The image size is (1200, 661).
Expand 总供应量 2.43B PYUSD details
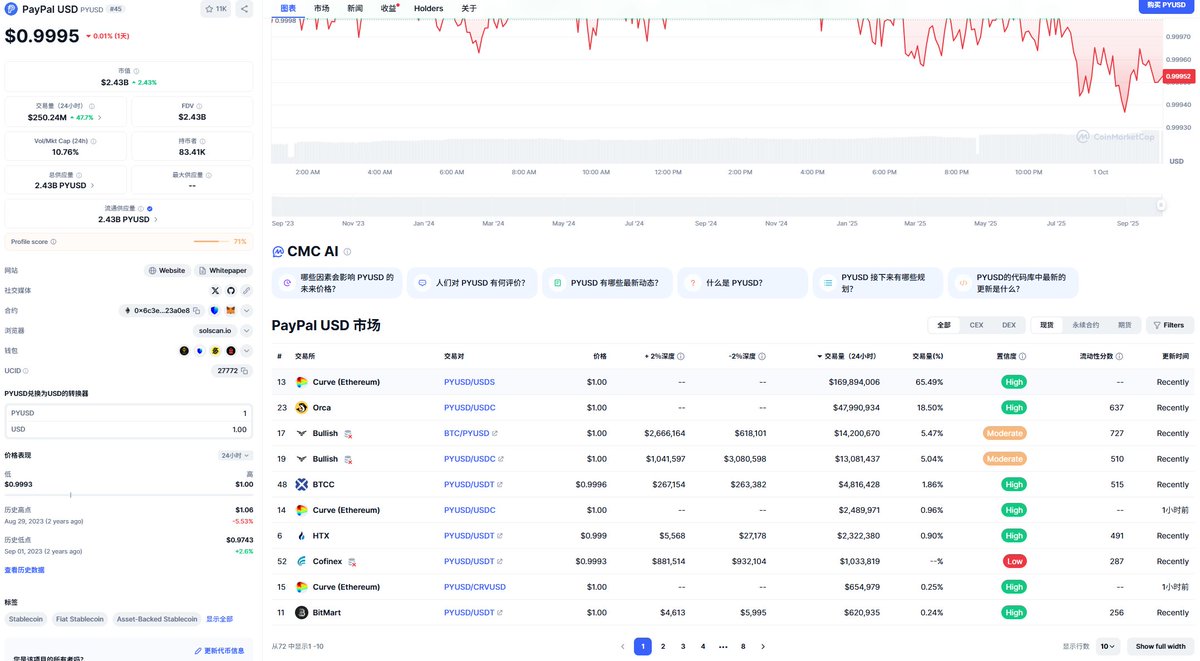click(x=93, y=185)
